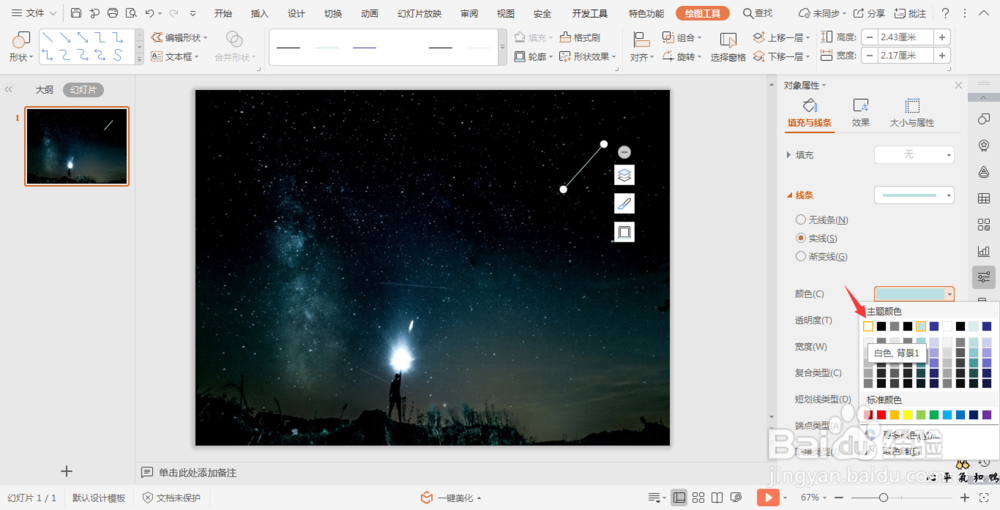
Task: Click 批注 (Comment) button
Action: (910, 13)
